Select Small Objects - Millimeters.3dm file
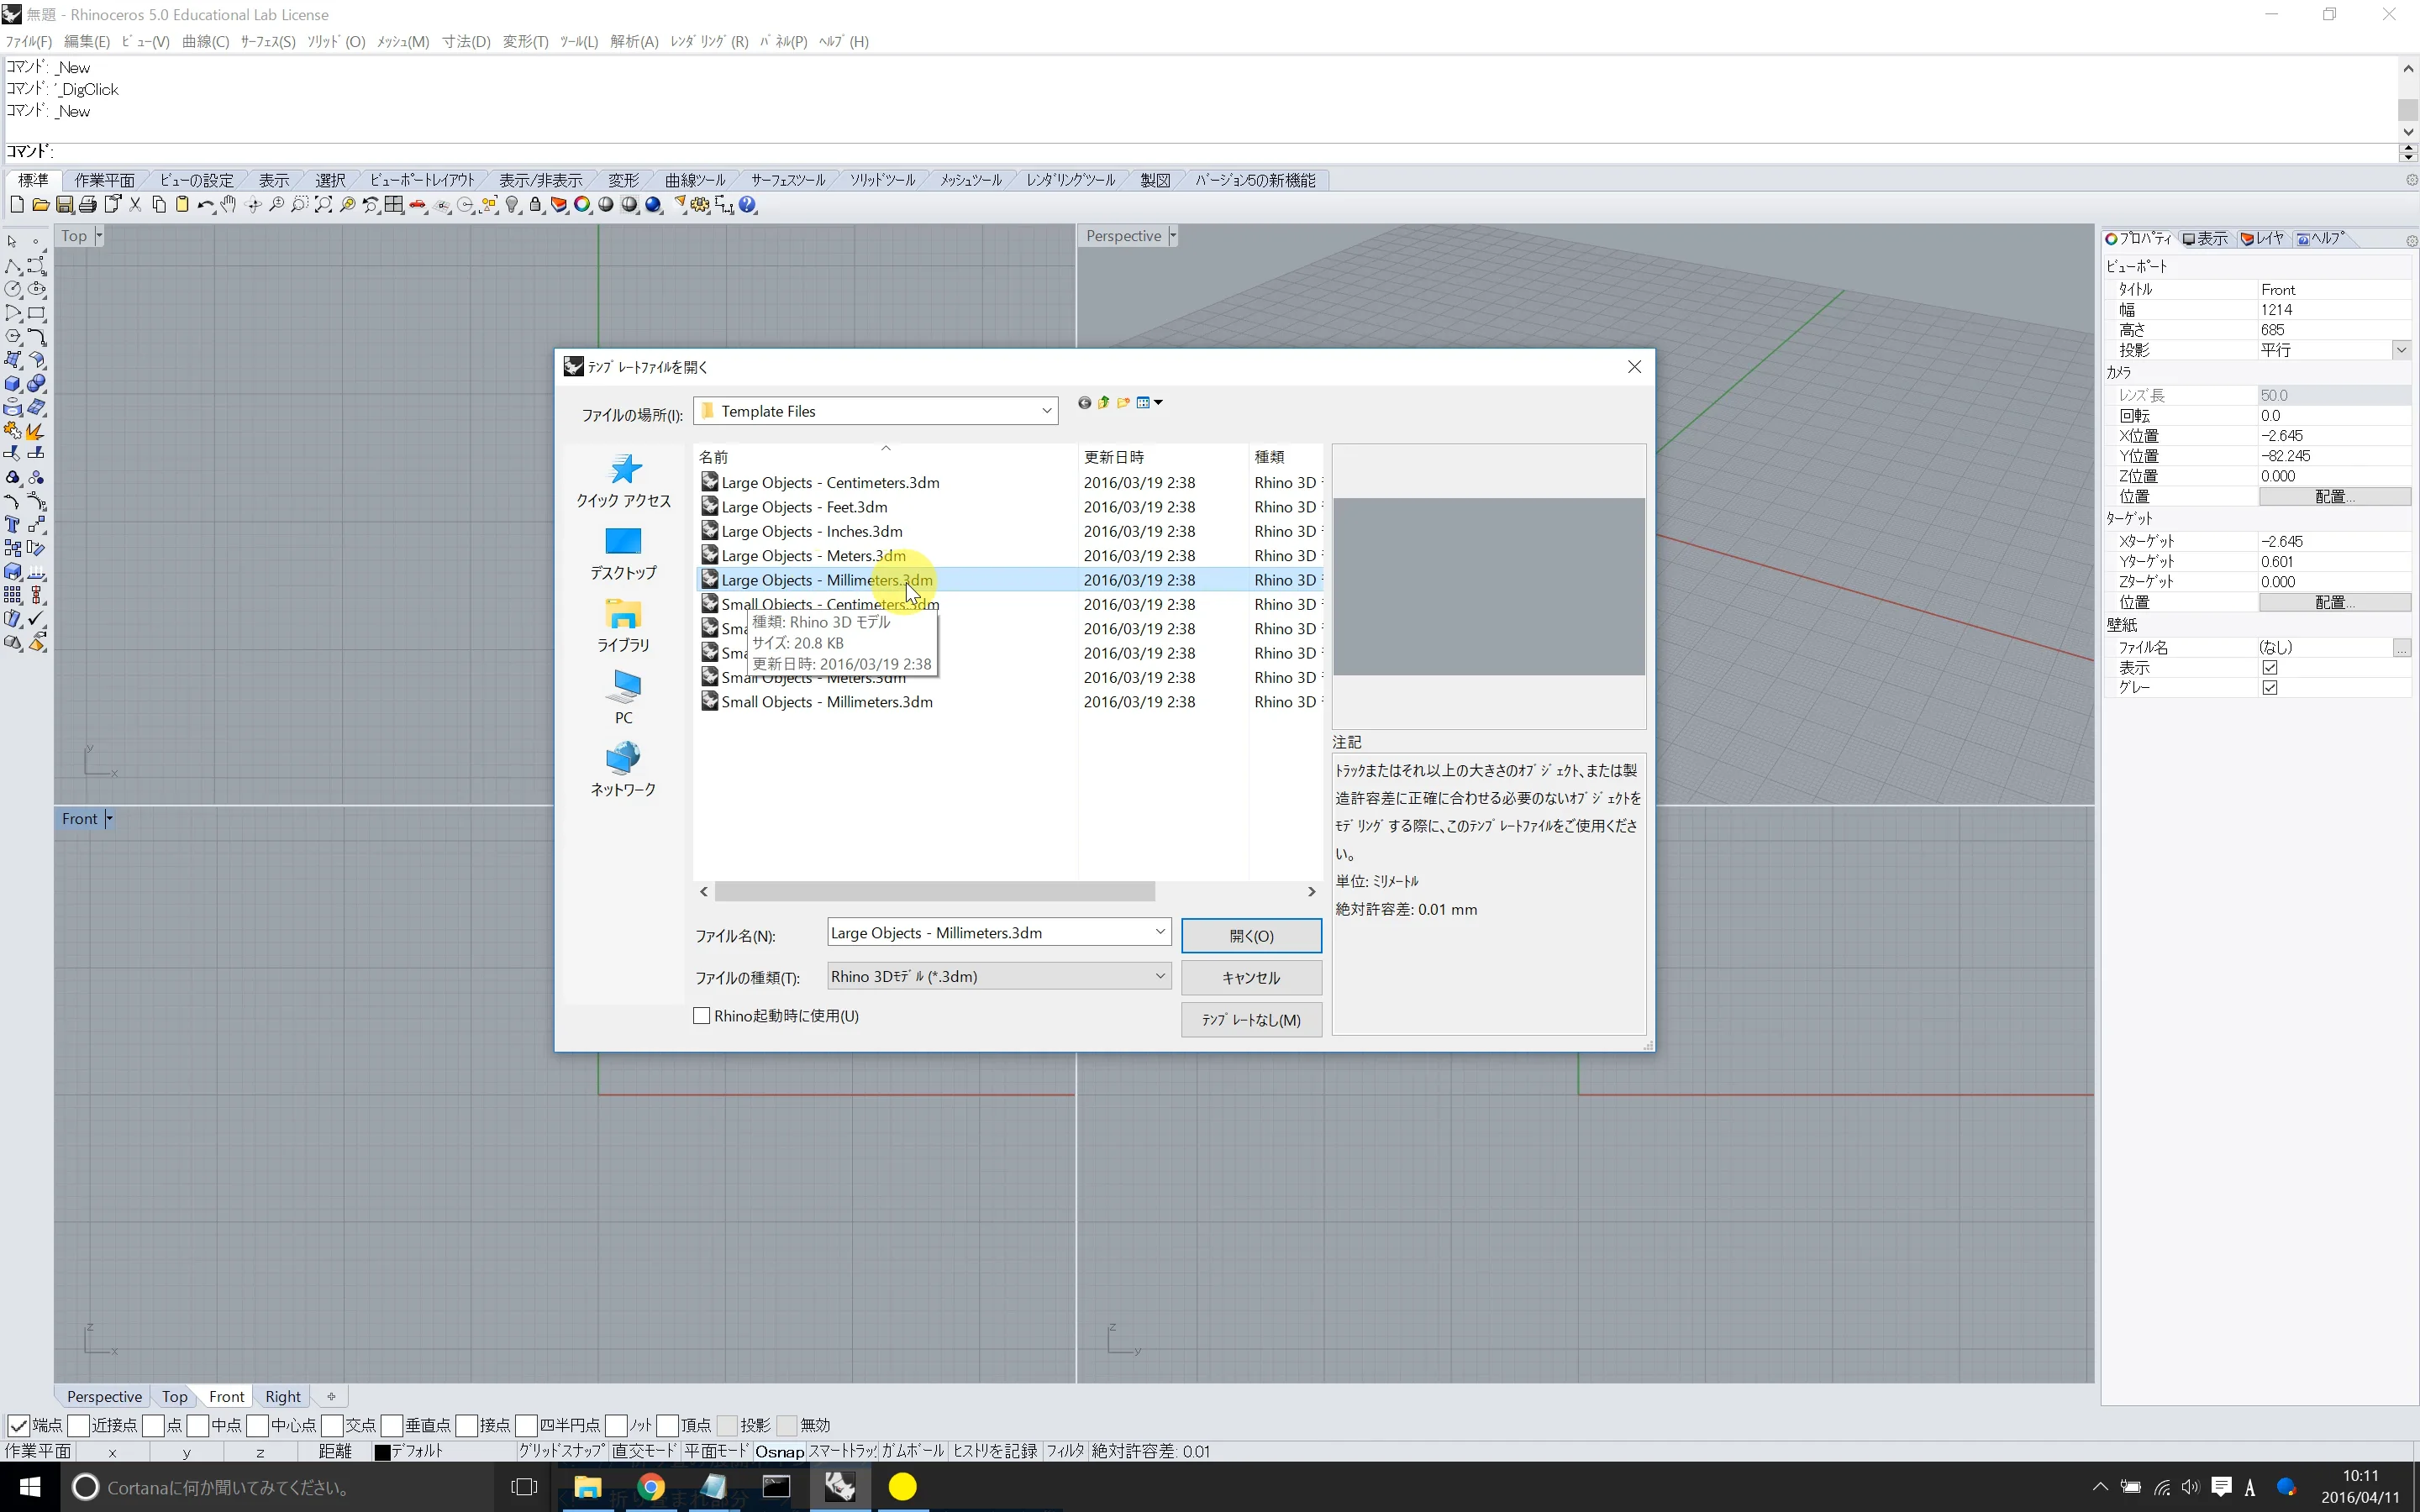 pos(827,702)
